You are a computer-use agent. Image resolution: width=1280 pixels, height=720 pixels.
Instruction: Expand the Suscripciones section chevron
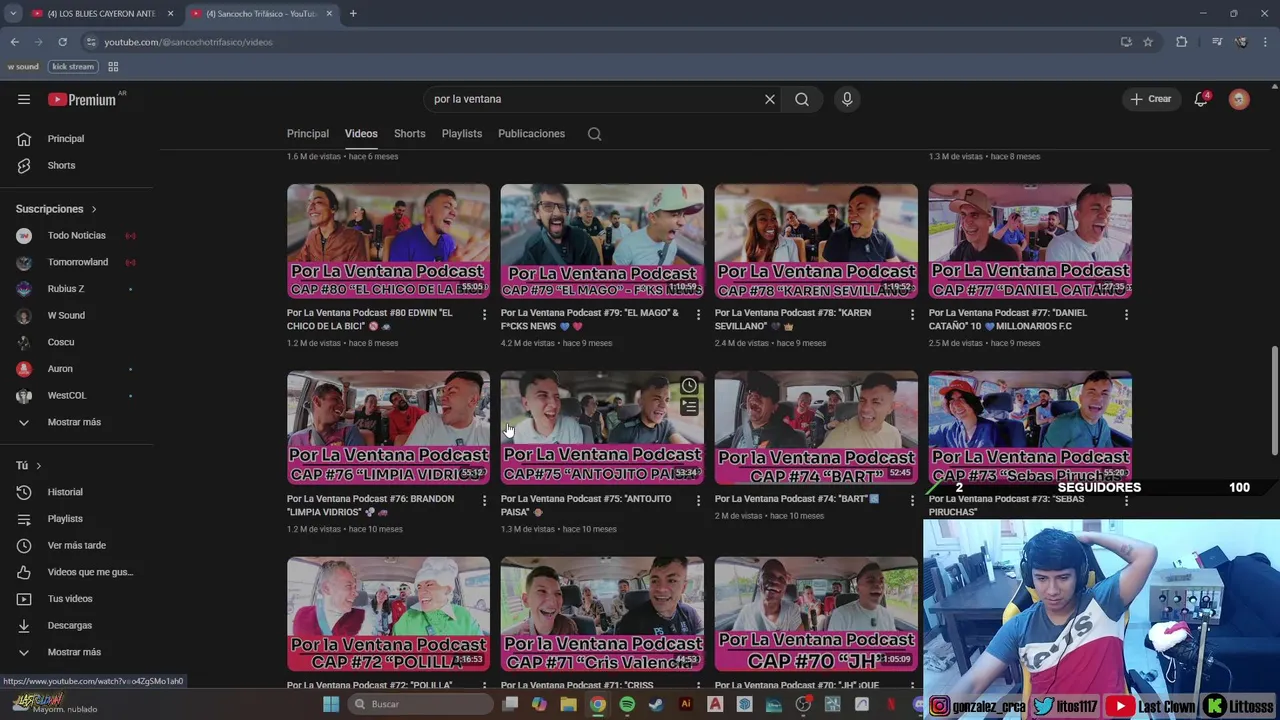tap(94, 209)
